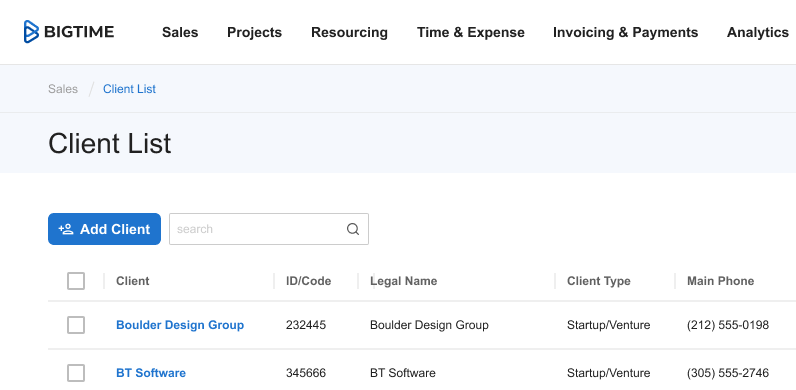The width and height of the screenshot is (796, 390).
Task: Open the Projects menu
Action: [x=254, y=32]
